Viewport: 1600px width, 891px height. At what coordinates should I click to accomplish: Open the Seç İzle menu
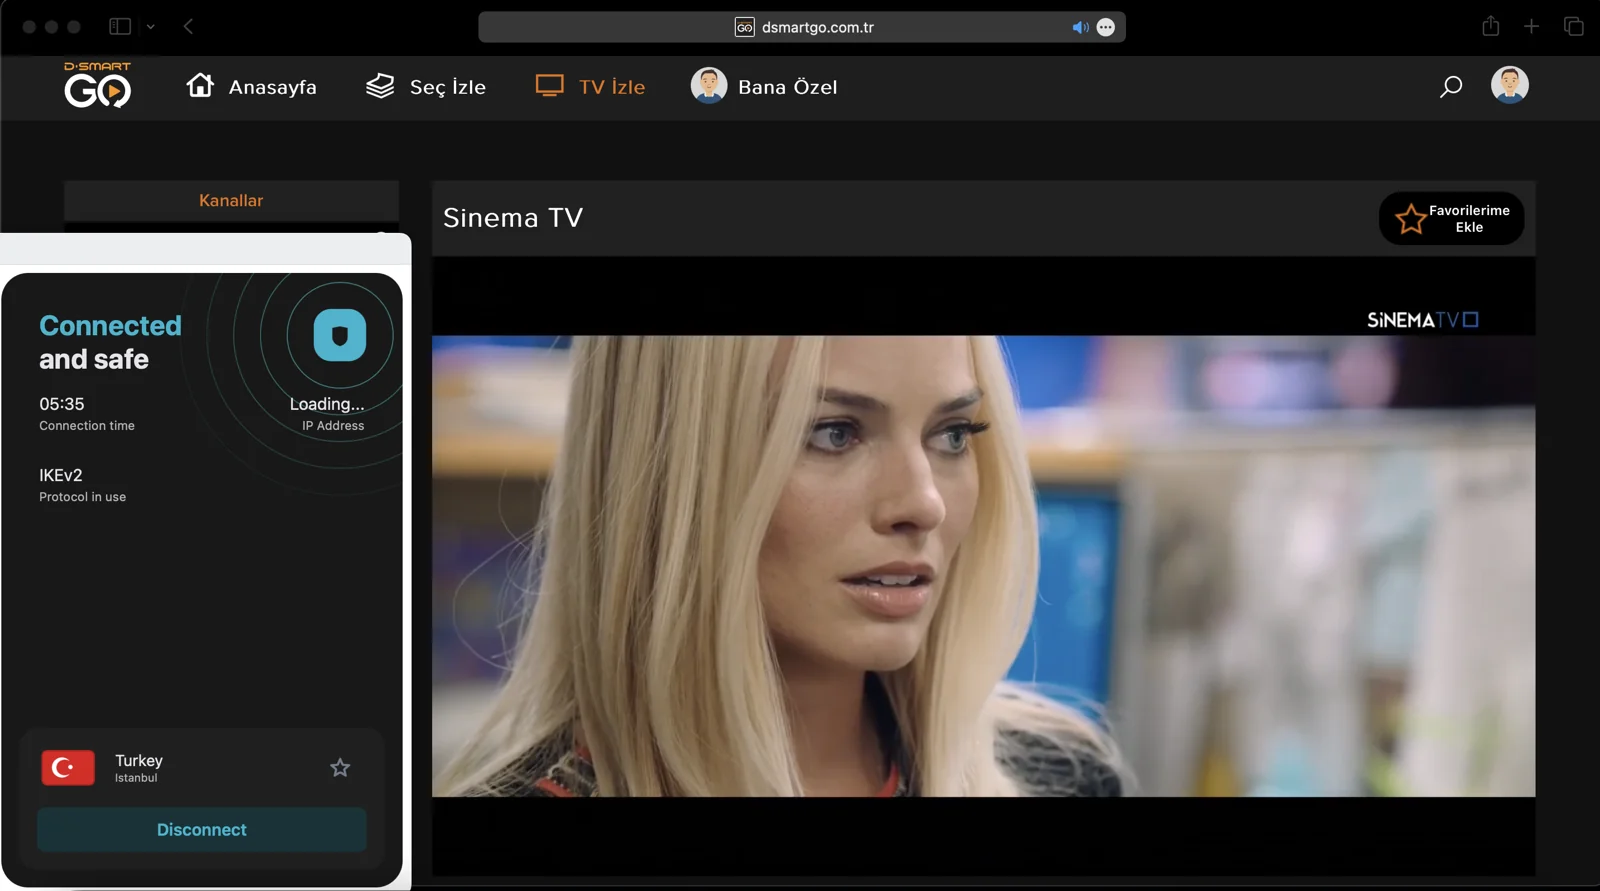426,87
